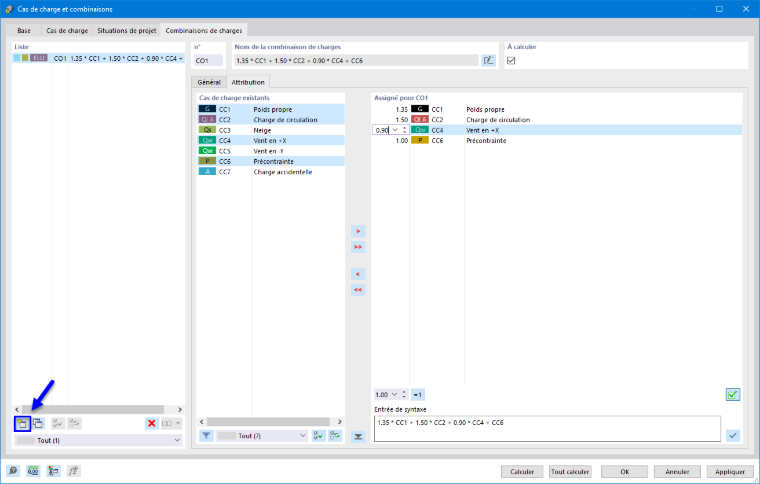Click the combination name field
760x484 pixels.
(x=356, y=61)
